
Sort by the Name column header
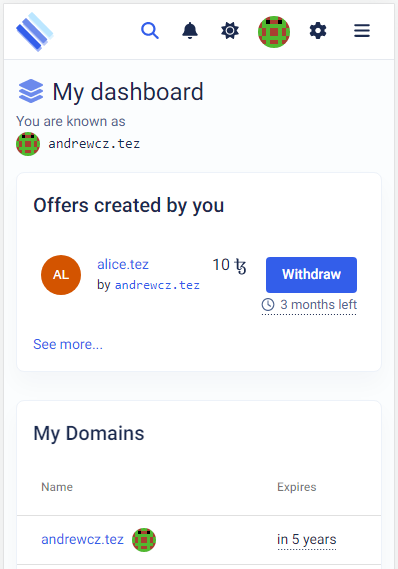pos(57,487)
